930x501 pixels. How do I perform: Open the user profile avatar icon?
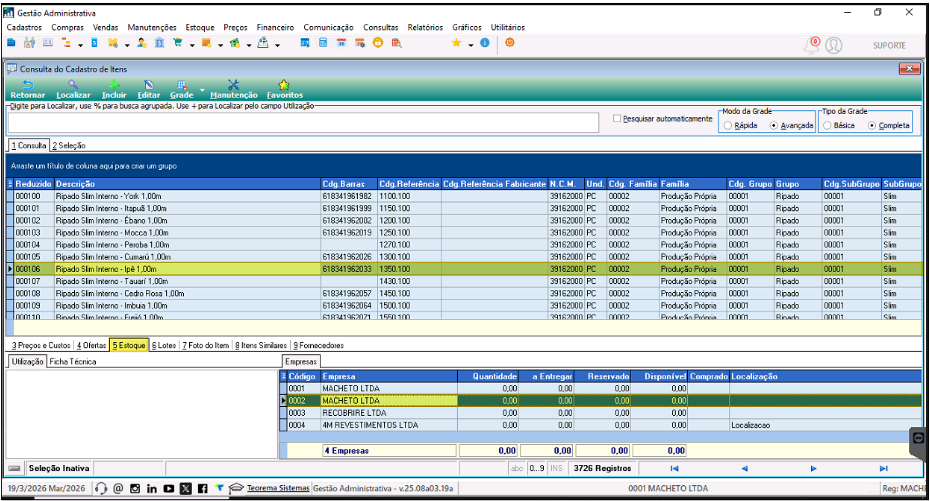tap(833, 45)
